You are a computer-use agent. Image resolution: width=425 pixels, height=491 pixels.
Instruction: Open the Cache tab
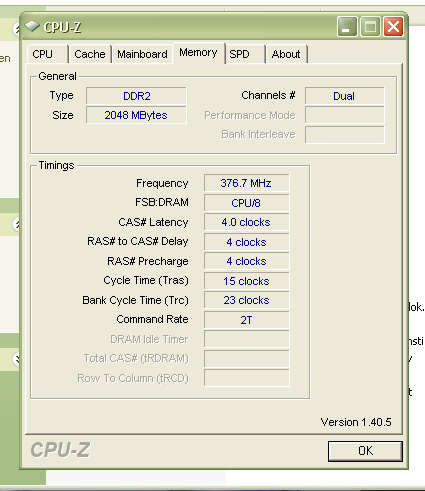[90, 54]
